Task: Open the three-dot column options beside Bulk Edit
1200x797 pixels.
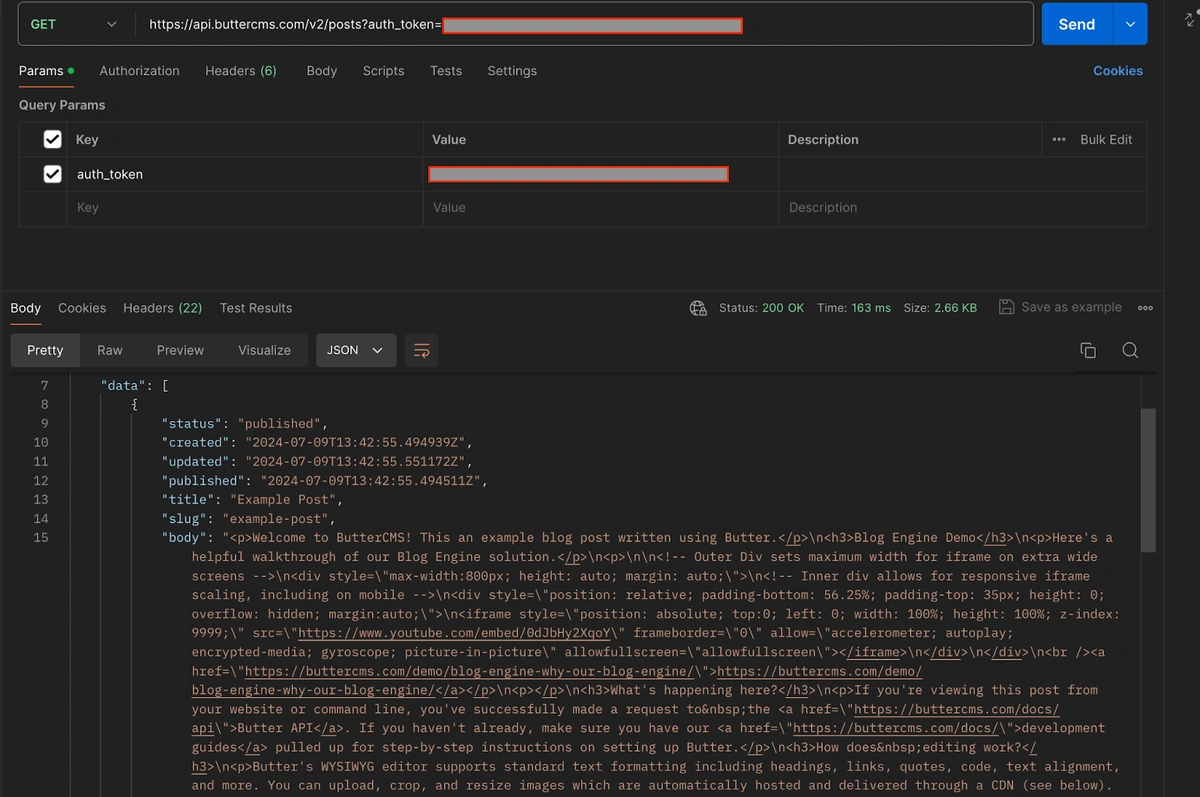Action: click(1059, 140)
